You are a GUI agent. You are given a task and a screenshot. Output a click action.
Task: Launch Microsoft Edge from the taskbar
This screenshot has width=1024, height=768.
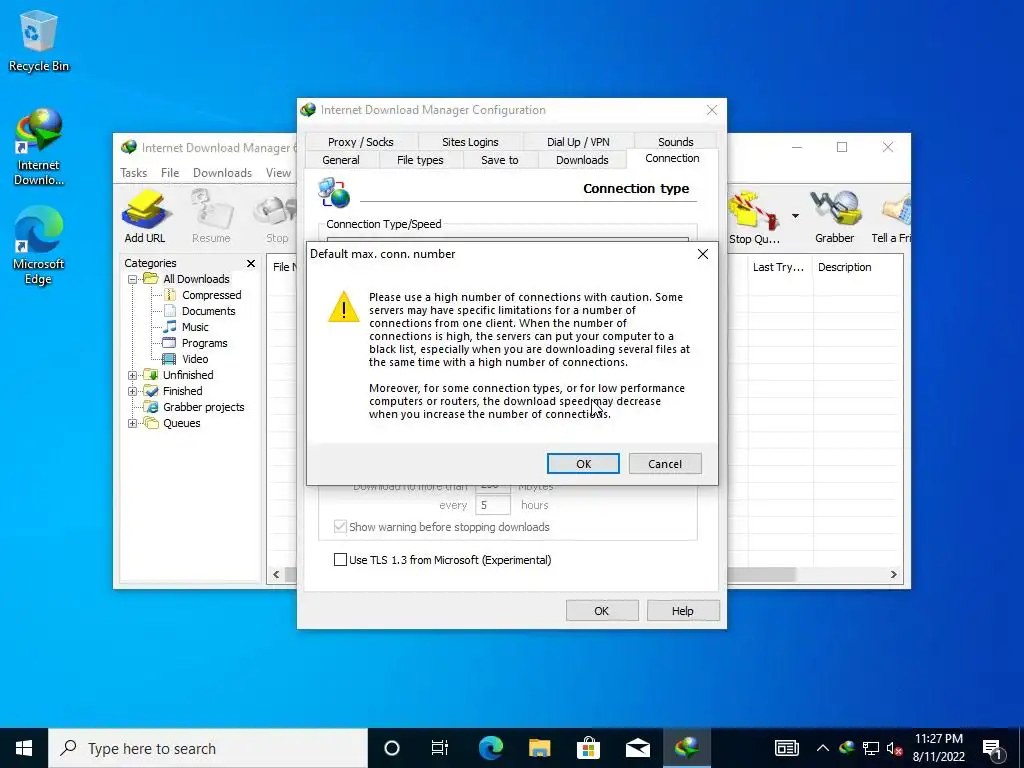pyautogui.click(x=490, y=748)
